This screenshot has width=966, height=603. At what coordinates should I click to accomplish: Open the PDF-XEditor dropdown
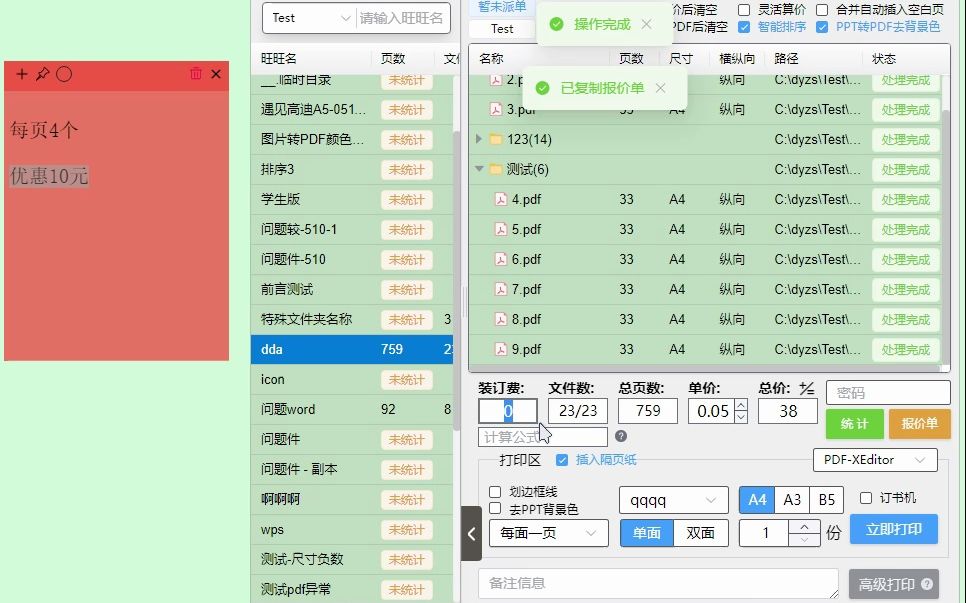(875, 460)
